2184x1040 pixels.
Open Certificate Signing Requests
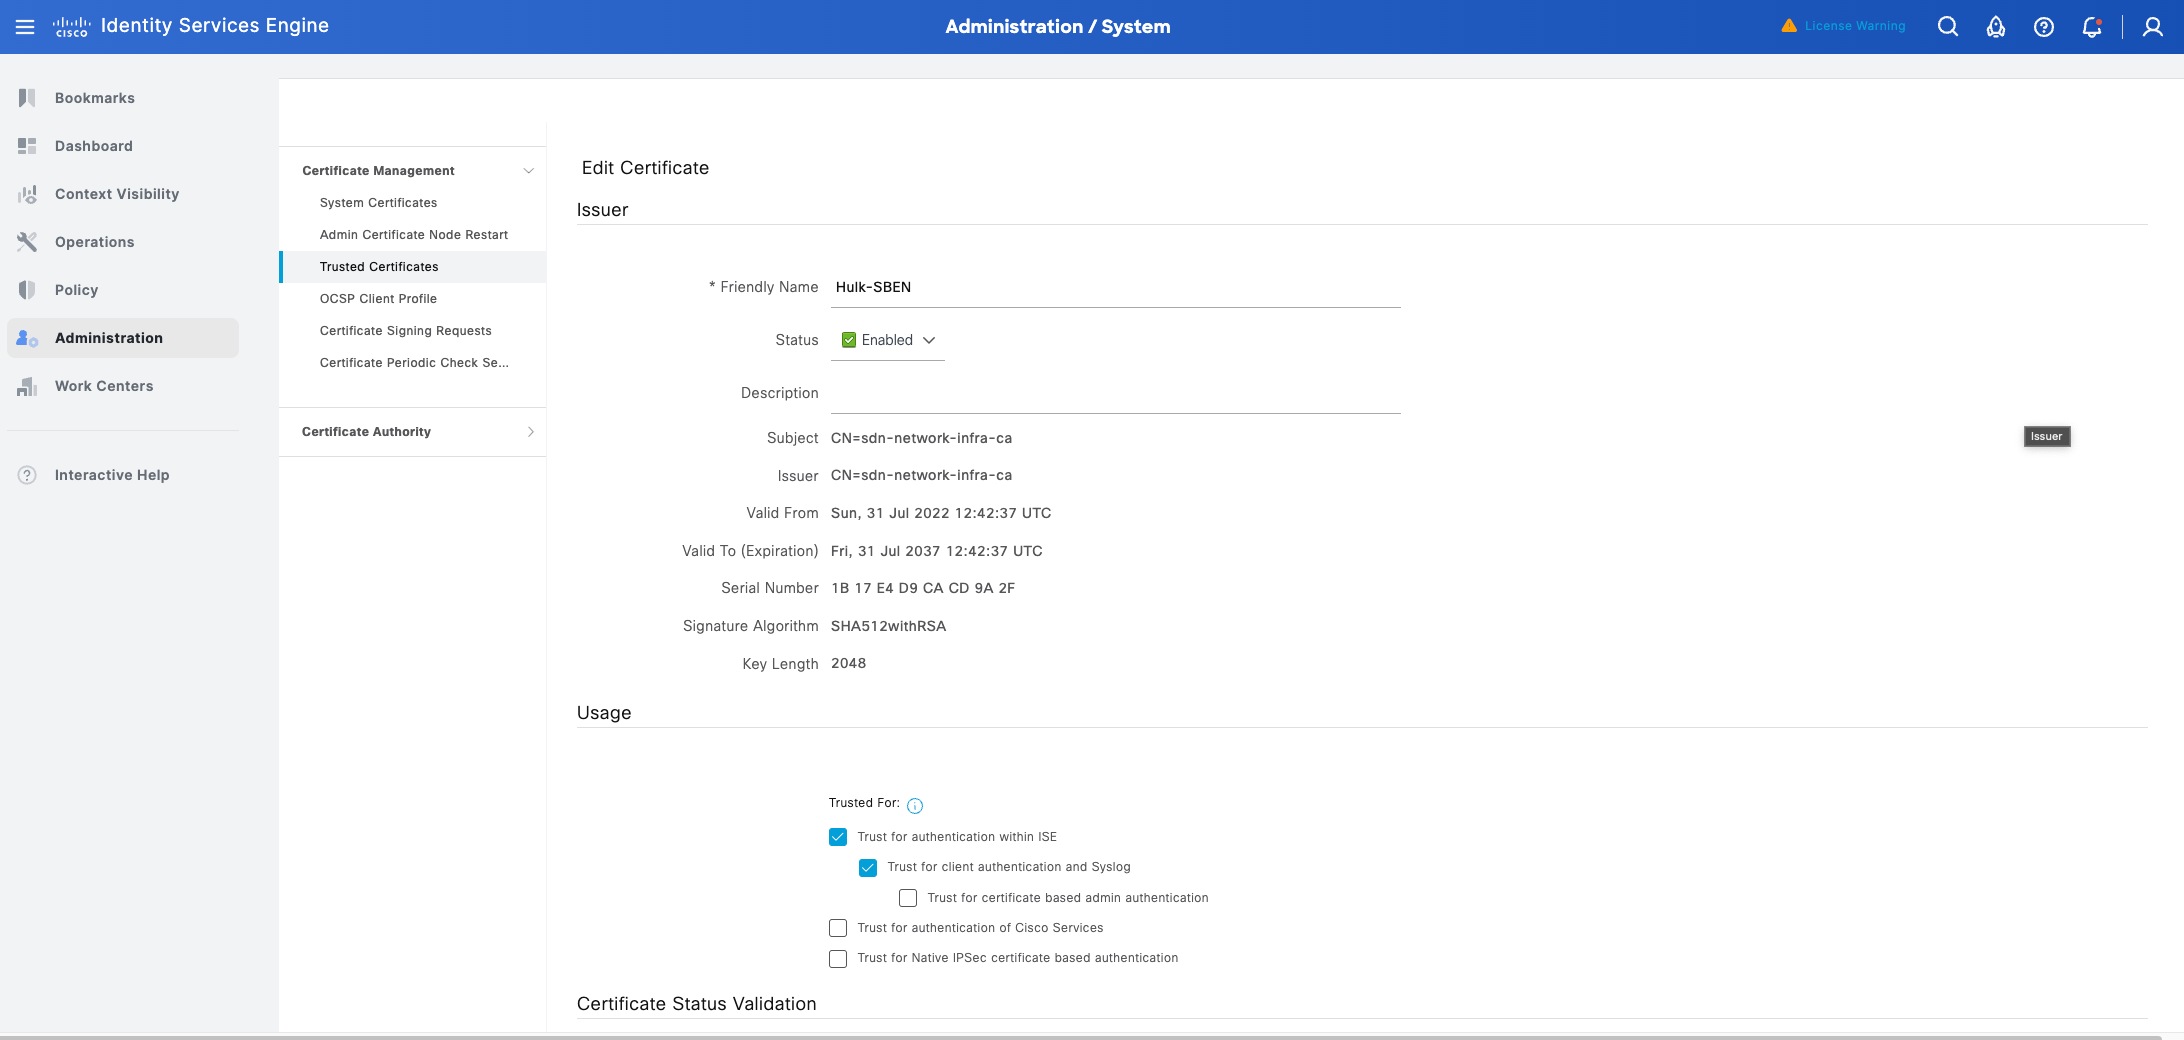pos(405,330)
